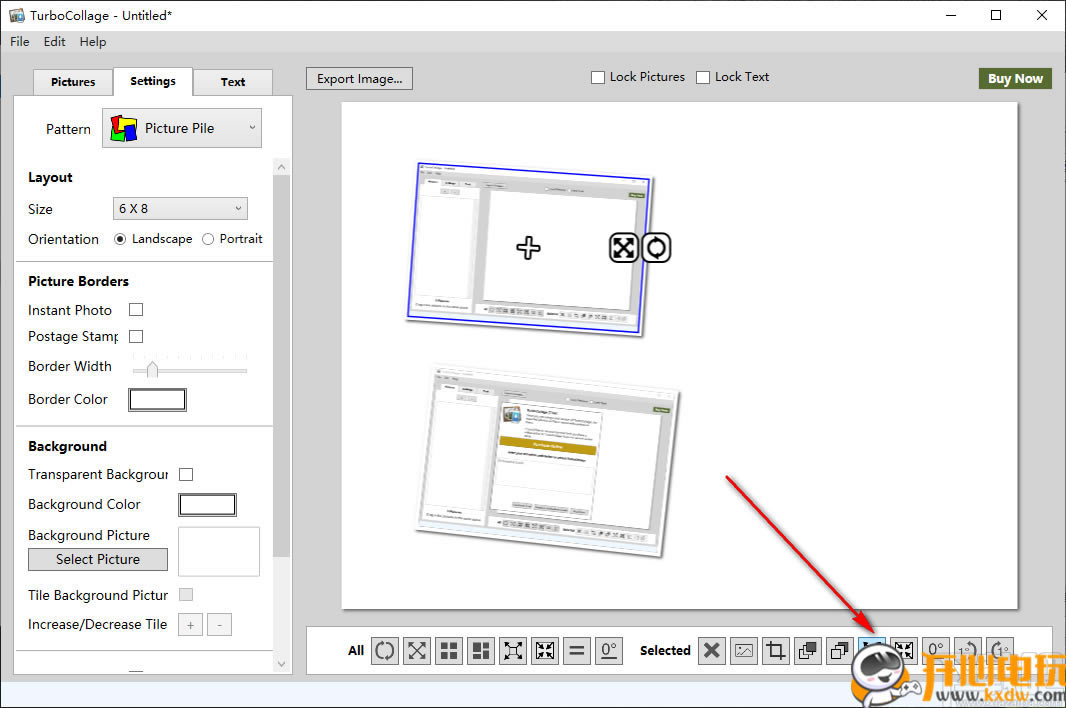Click the uniform grid arrangement icon

tap(449, 651)
